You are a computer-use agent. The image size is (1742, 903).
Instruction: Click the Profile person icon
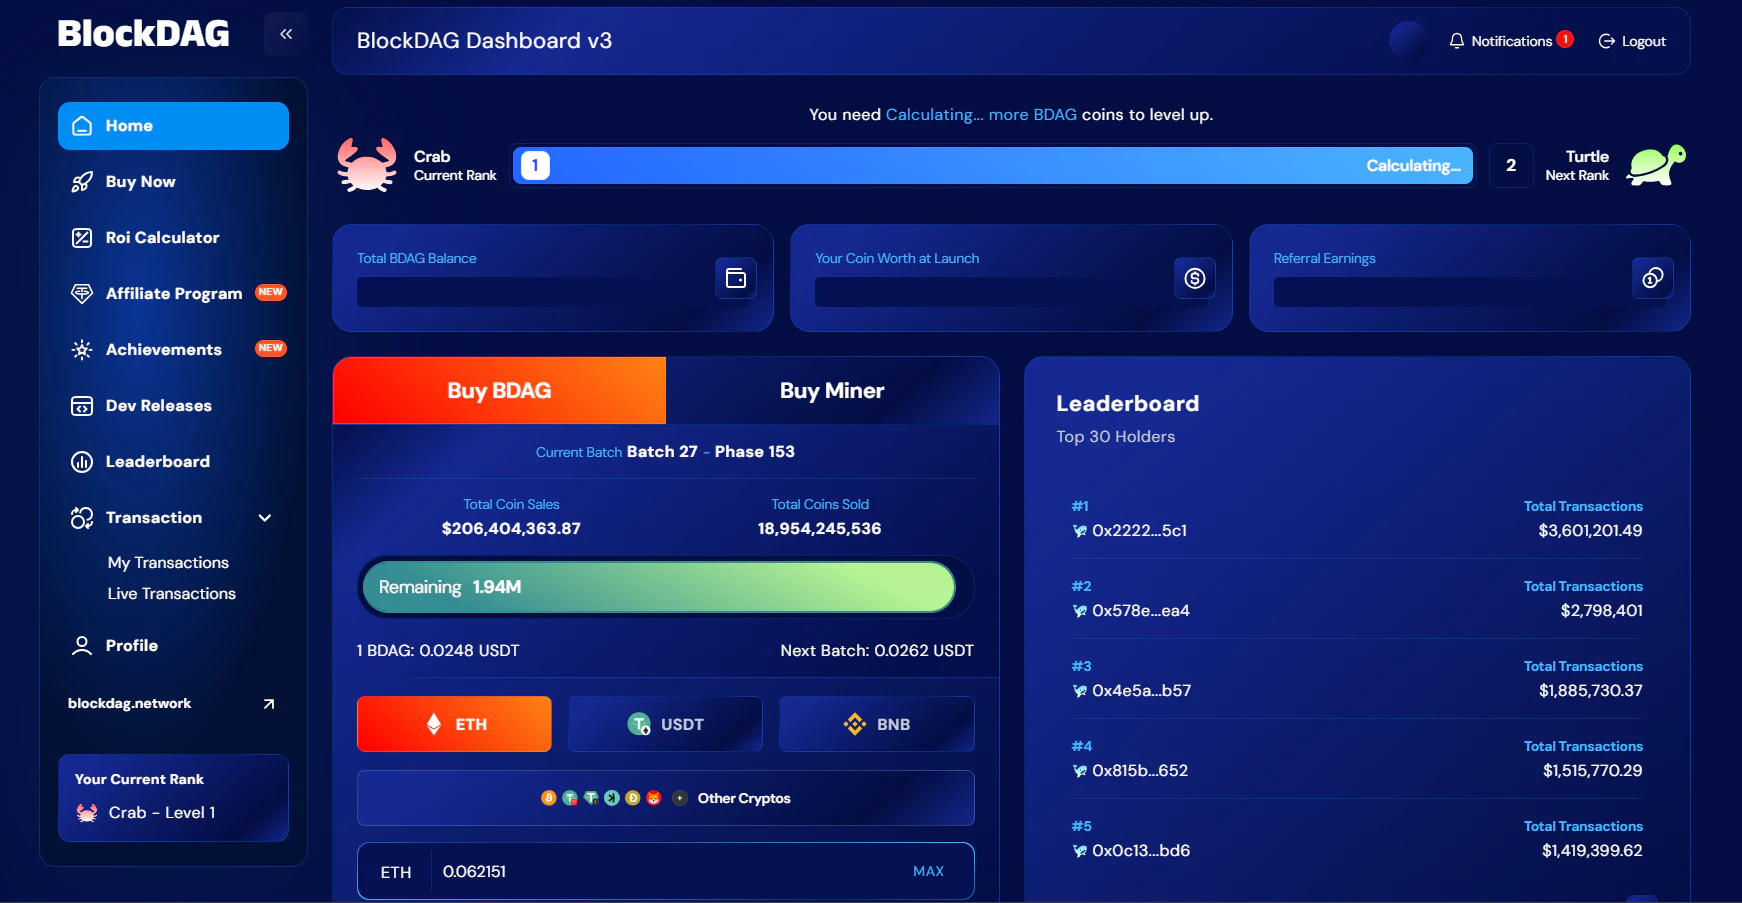coord(82,646)
